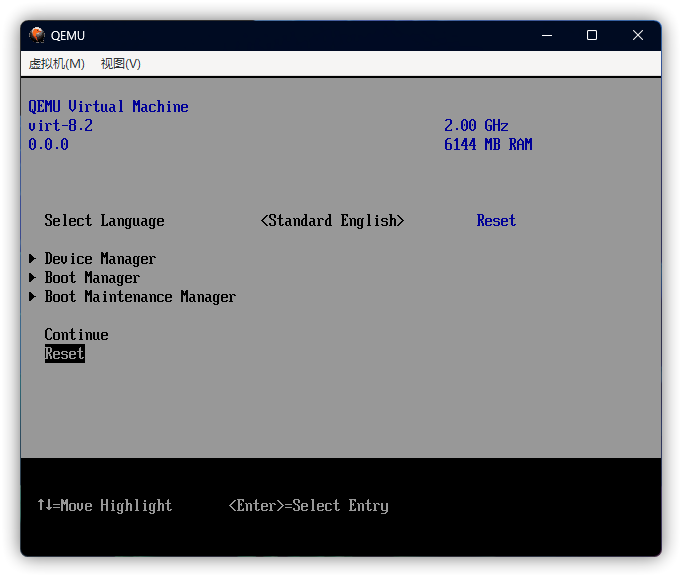Viewport: 682px width, 577px height.
Task: Expand the Boot Manager arrow
Action: coord(32,277)
